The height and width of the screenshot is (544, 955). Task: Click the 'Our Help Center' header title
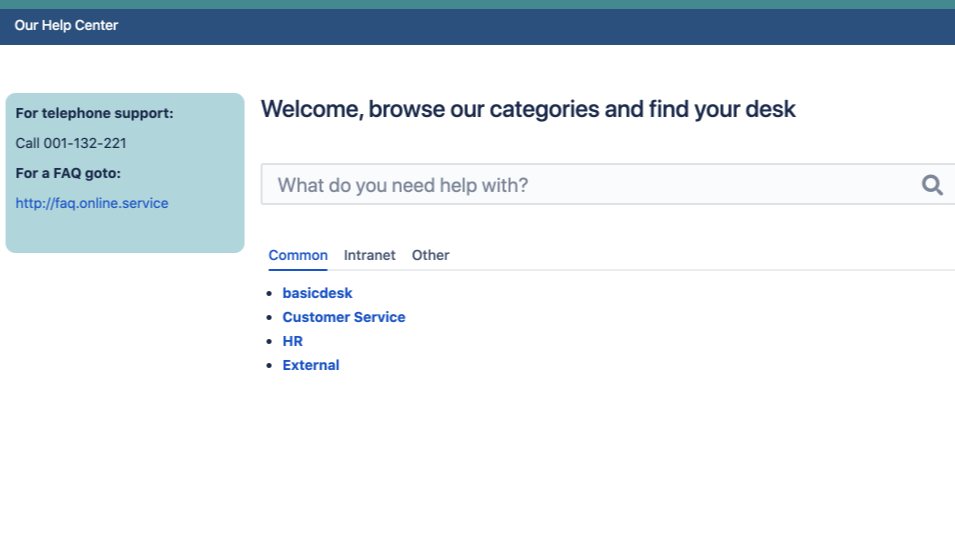[x=66, y=25]
